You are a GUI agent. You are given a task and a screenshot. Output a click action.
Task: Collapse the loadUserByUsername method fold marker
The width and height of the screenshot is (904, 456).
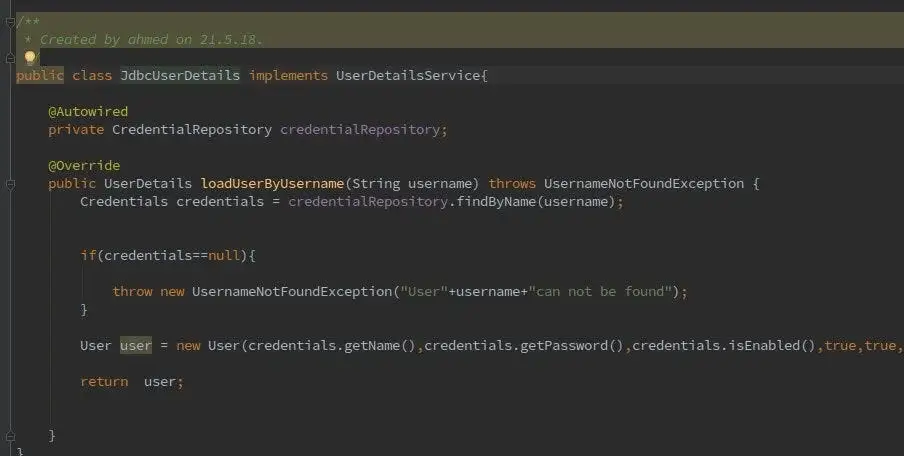[10, 184]
